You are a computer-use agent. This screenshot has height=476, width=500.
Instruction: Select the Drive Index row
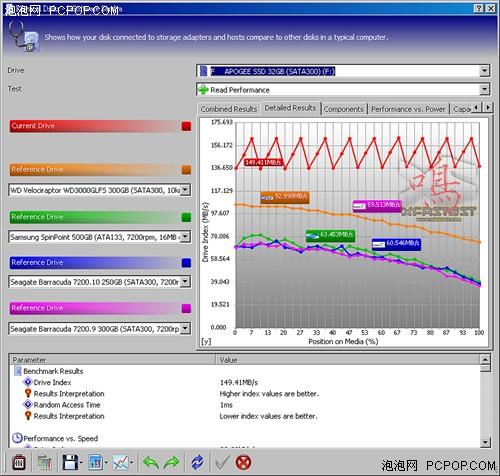point(52,382)
